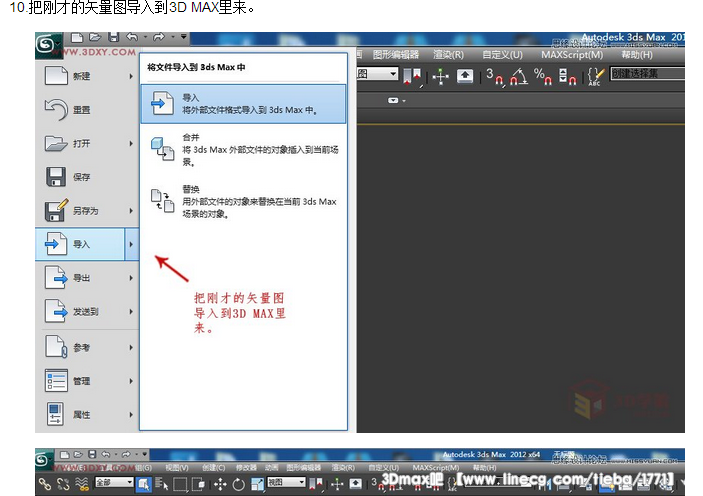Toggle Select and Manipulate in upper toolbar
This screenshot has height=496, width=703.
[x=440, y=76]
